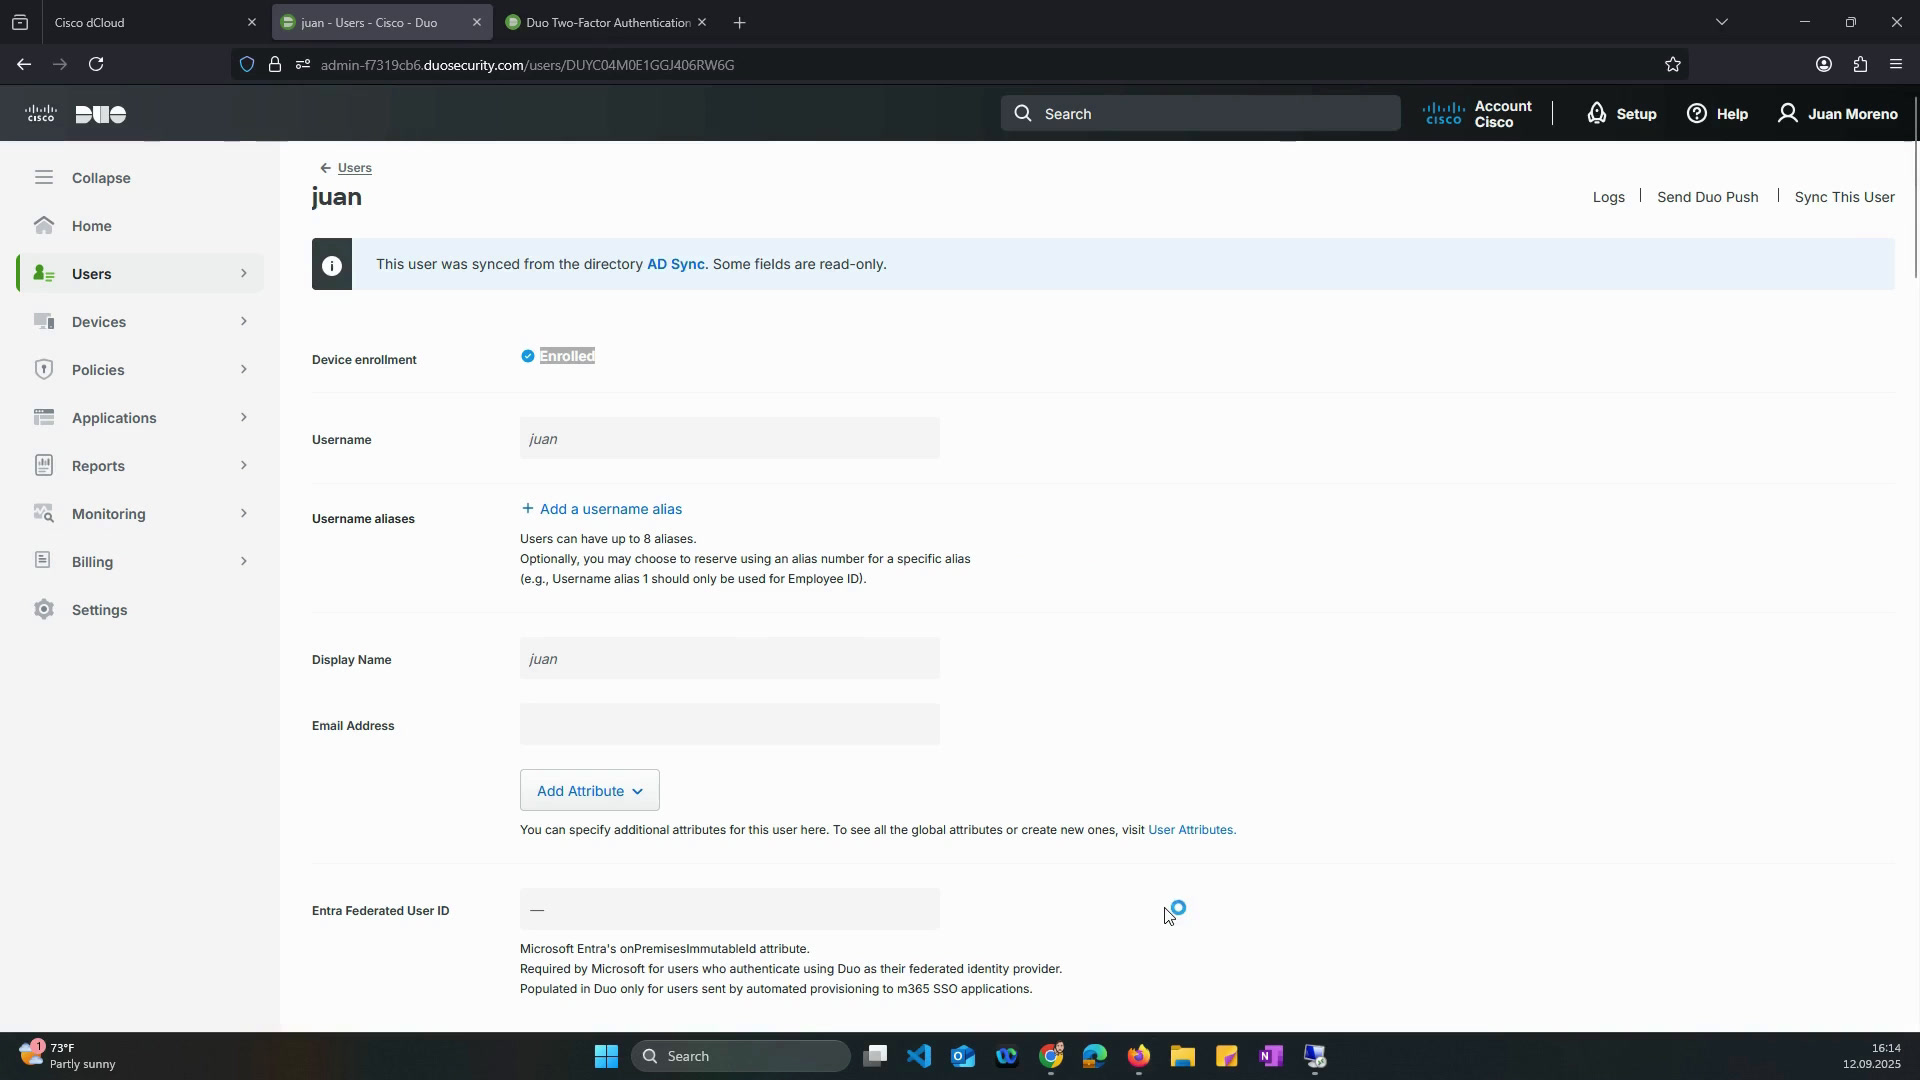This screenshot has height=1080, width=1920.
Task: Expand the Policies submenu chevron
Action: coord(243,370)
